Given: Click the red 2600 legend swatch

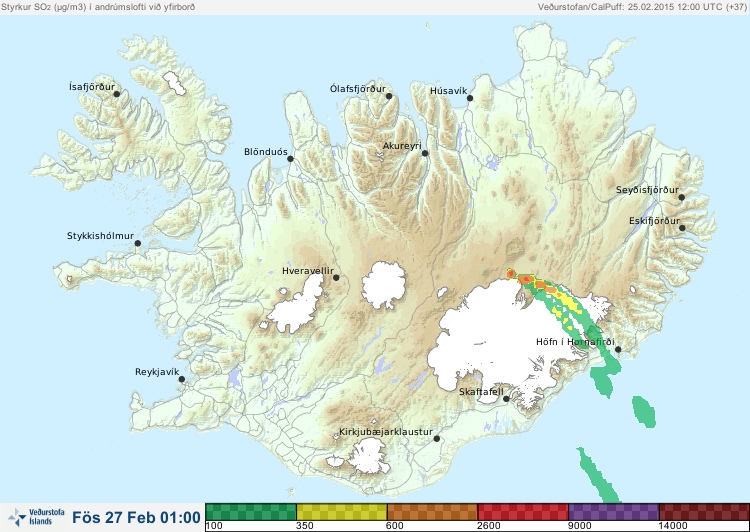Looking at the screenshot, I should pos(523,512).
